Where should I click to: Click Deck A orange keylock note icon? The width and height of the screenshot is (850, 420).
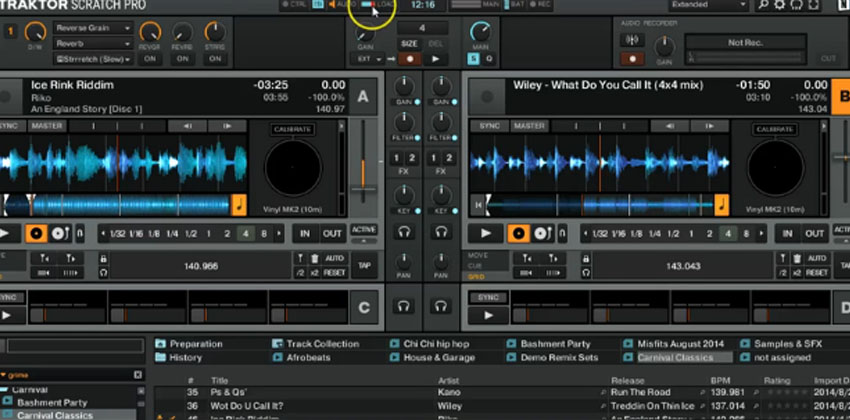239,205
